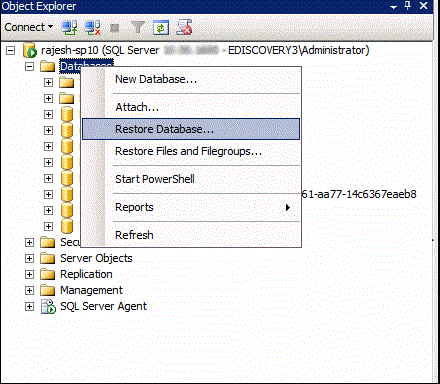This screenshot has width=440, height=384.
Task: Click the Management folder icon
Action: coord(47,290)
